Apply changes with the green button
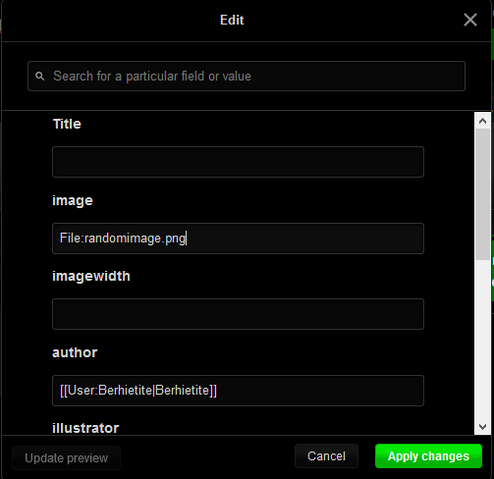The width and height of the screenshot is (494, 479). pyautogui.click(x=428, y=456)
